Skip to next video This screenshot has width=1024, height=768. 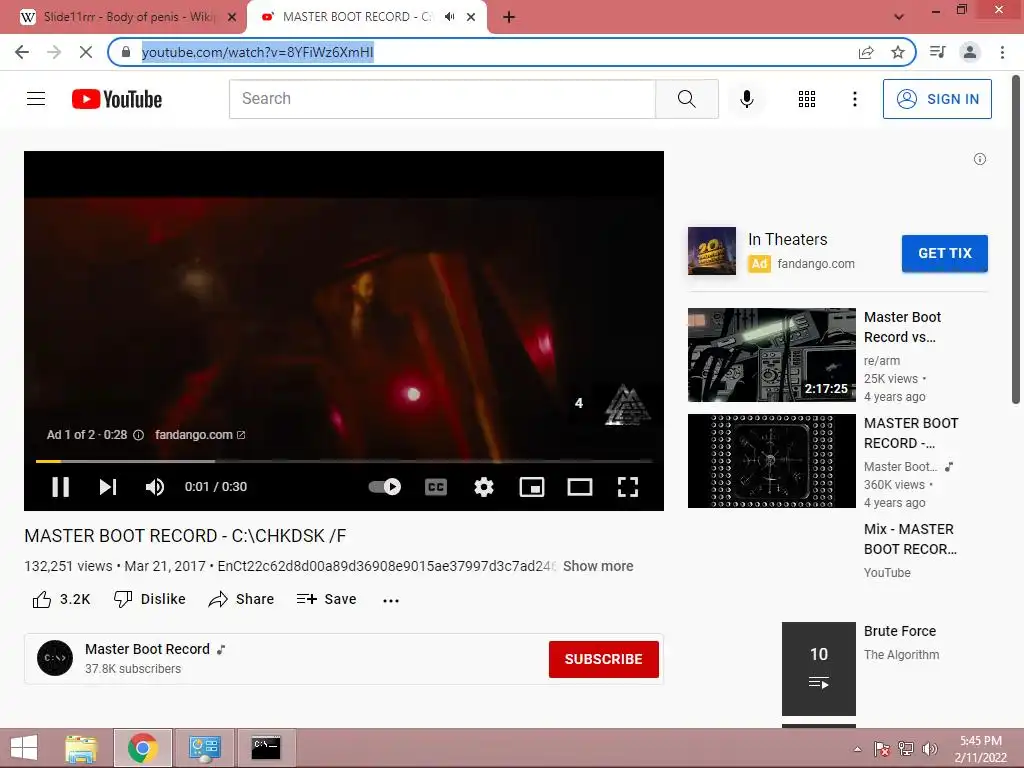coord(108,487)
